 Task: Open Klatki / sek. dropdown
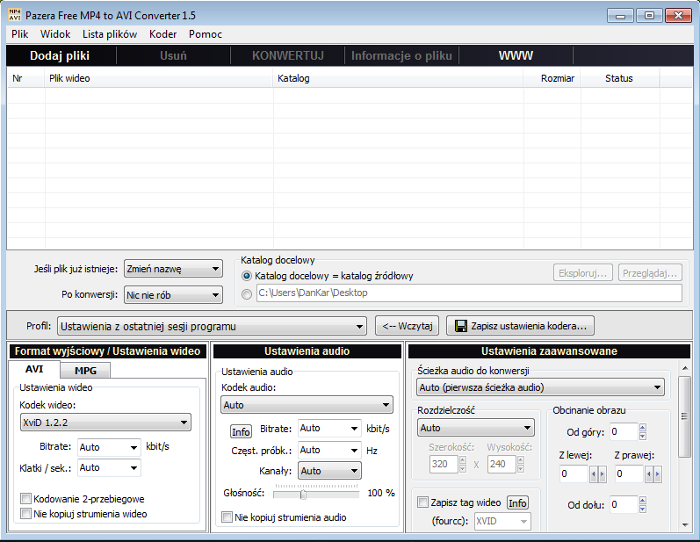pos(109,468)
